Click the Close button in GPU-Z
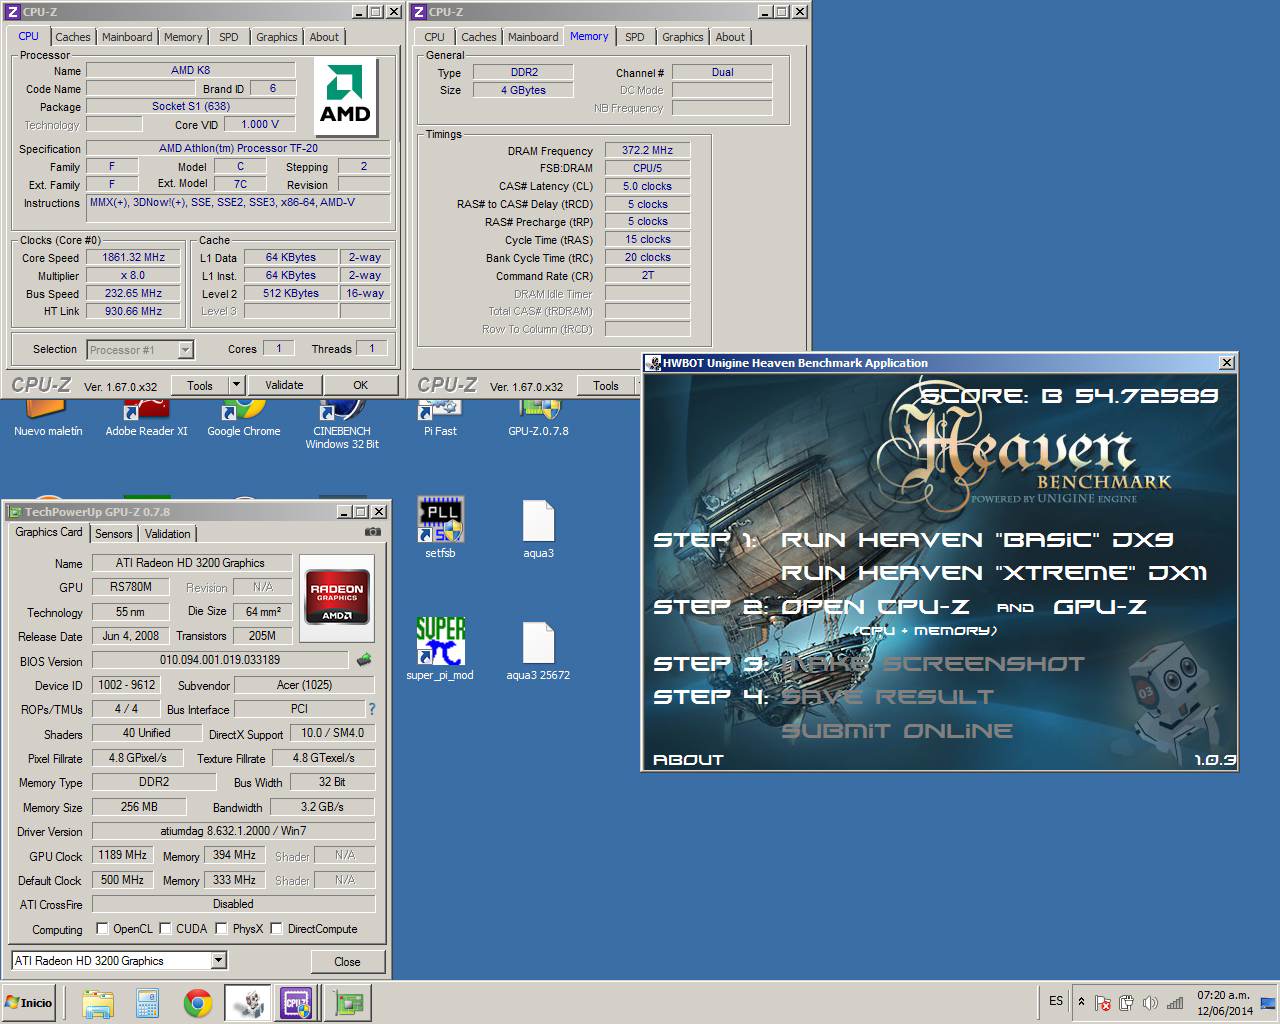1280x1024 pixels. pyautogui.click(x=347, y=961)
